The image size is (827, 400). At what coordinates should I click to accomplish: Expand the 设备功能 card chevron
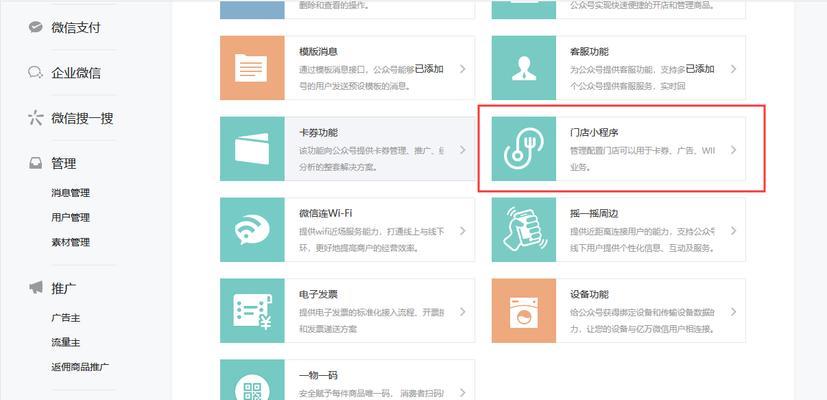tap(734, 311)
